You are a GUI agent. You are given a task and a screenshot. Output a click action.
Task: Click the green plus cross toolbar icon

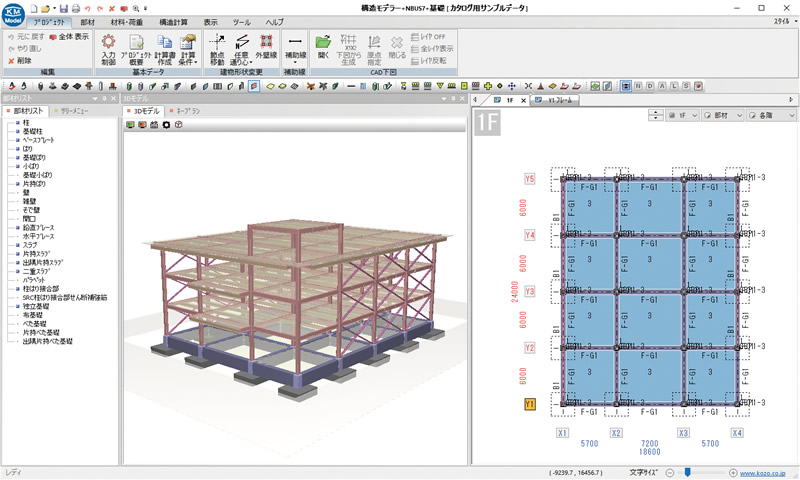[488, 86]
